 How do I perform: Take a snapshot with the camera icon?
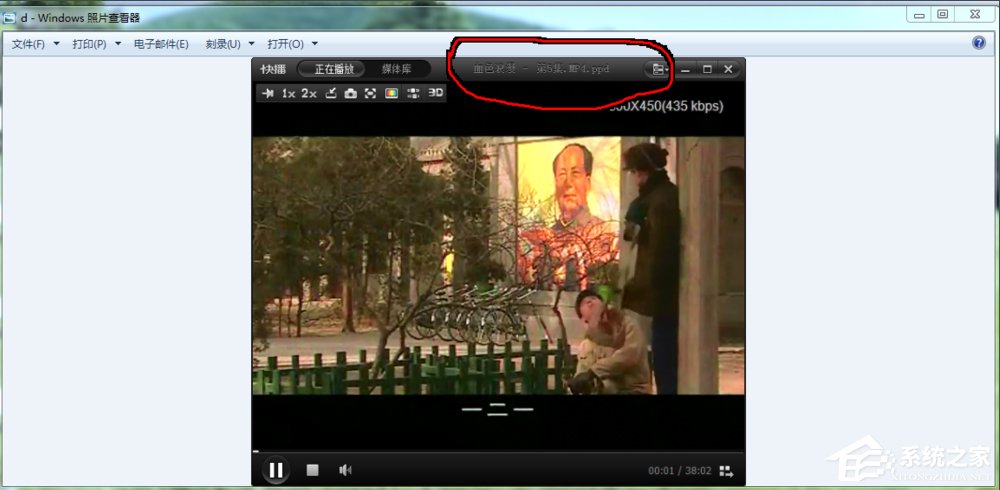coord(350,93)
